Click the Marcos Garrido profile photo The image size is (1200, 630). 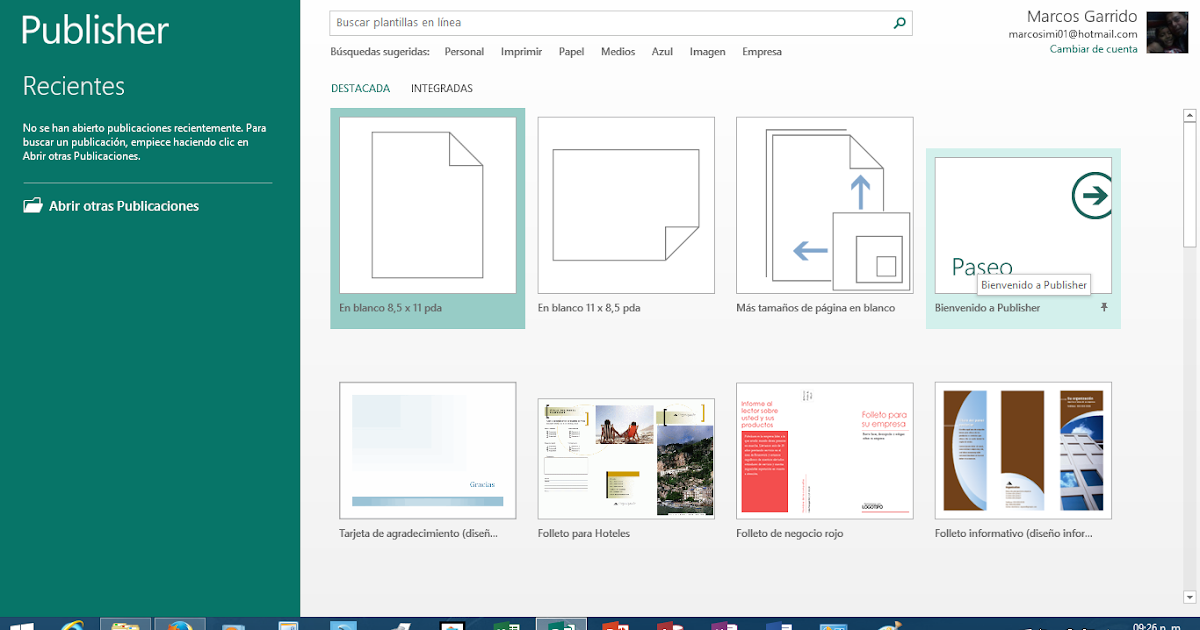tap(1167, 32)
